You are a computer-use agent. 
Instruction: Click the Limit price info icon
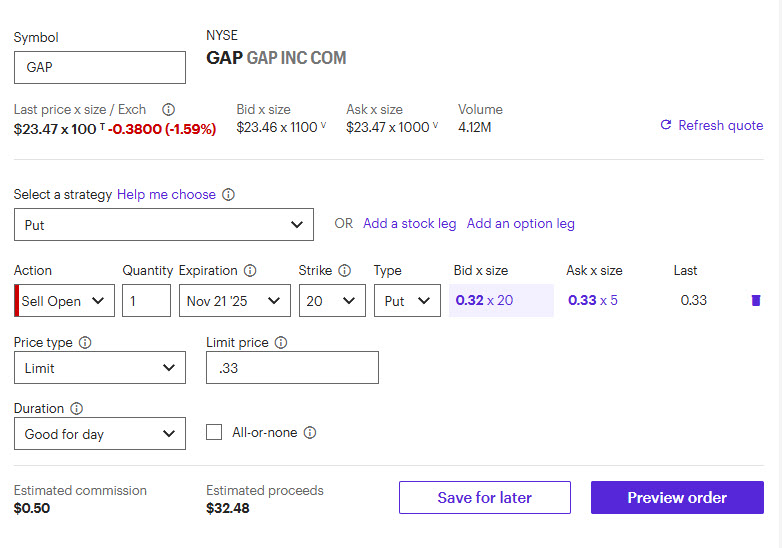281,343
